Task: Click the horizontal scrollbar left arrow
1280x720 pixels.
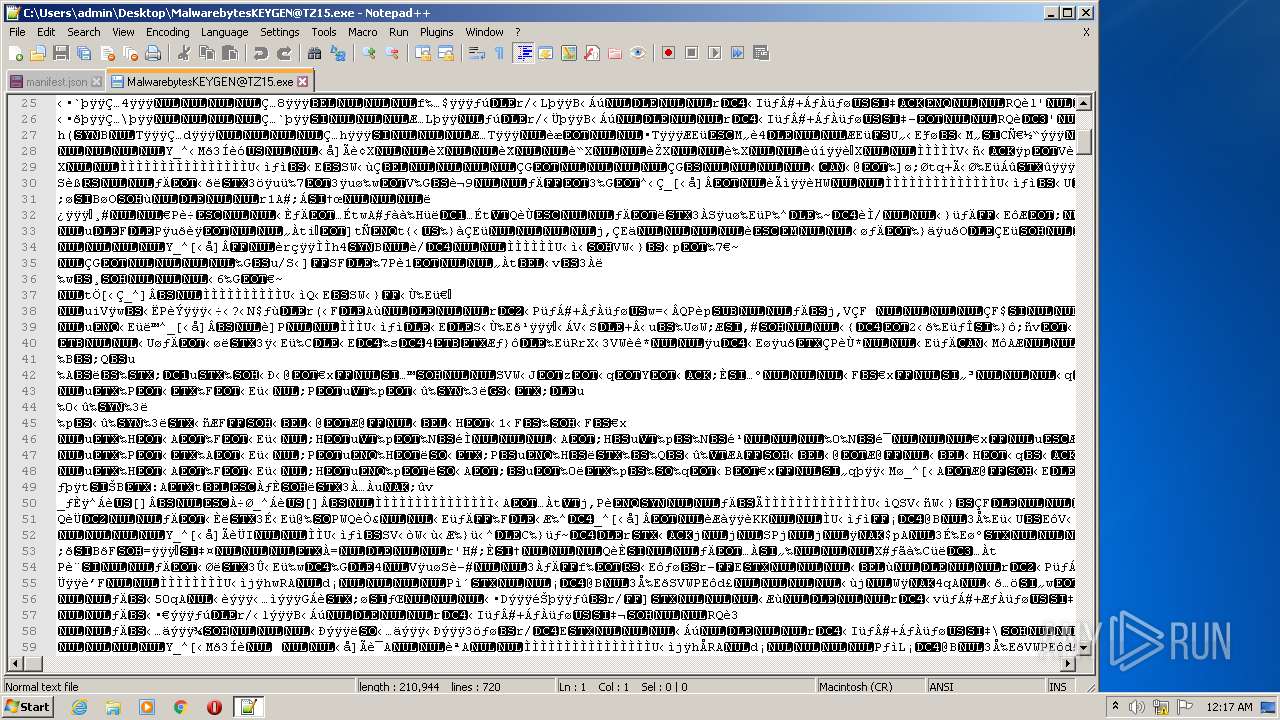Action: (x=15, y=663)
